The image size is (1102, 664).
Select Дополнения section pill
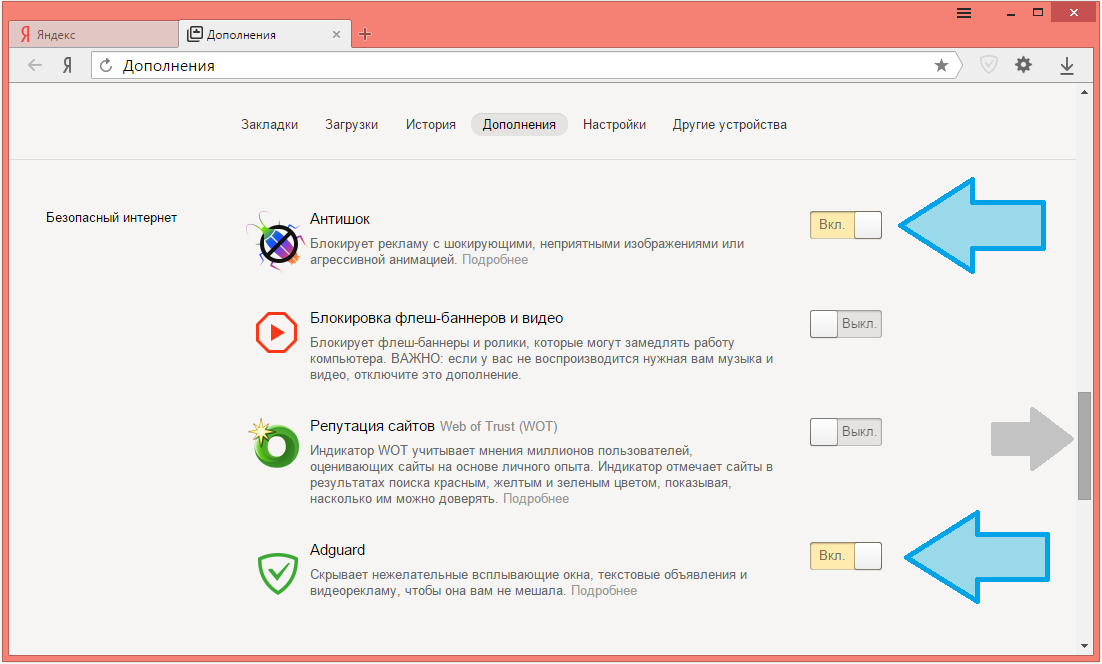click(519, 124)
